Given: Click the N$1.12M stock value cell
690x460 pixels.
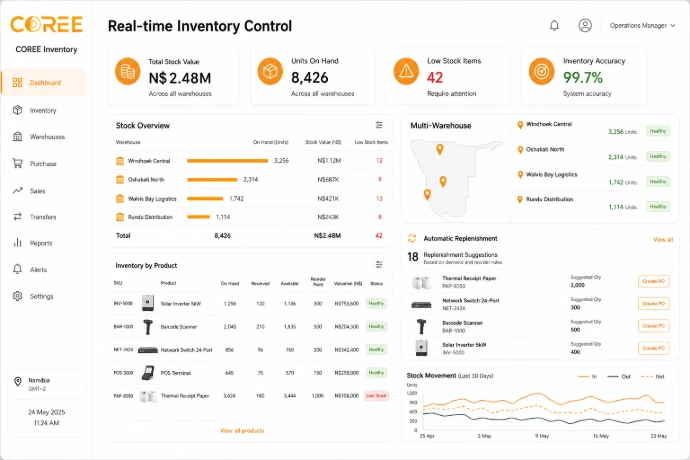Looking at the screenshot, I should tap(329, 161).
